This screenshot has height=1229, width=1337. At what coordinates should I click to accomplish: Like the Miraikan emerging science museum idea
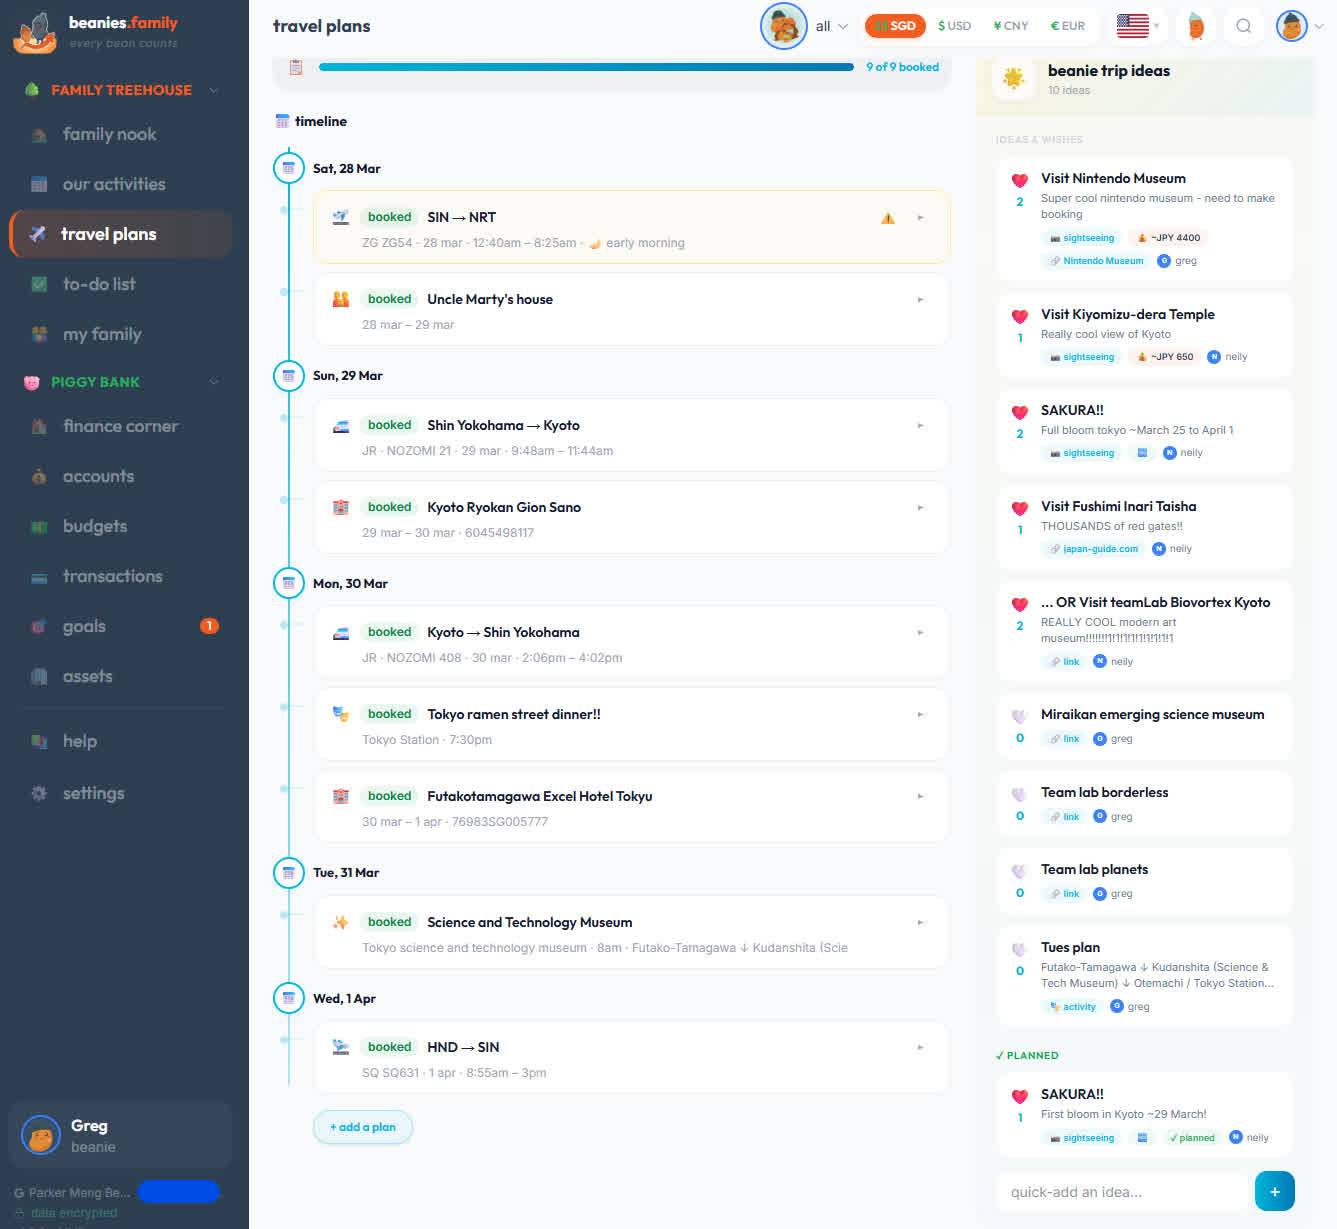[x=1019, y=716]
